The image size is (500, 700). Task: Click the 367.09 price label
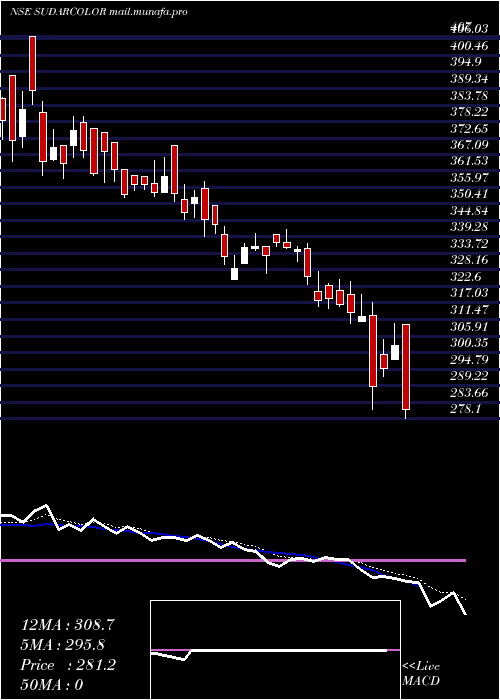[470, 144]
